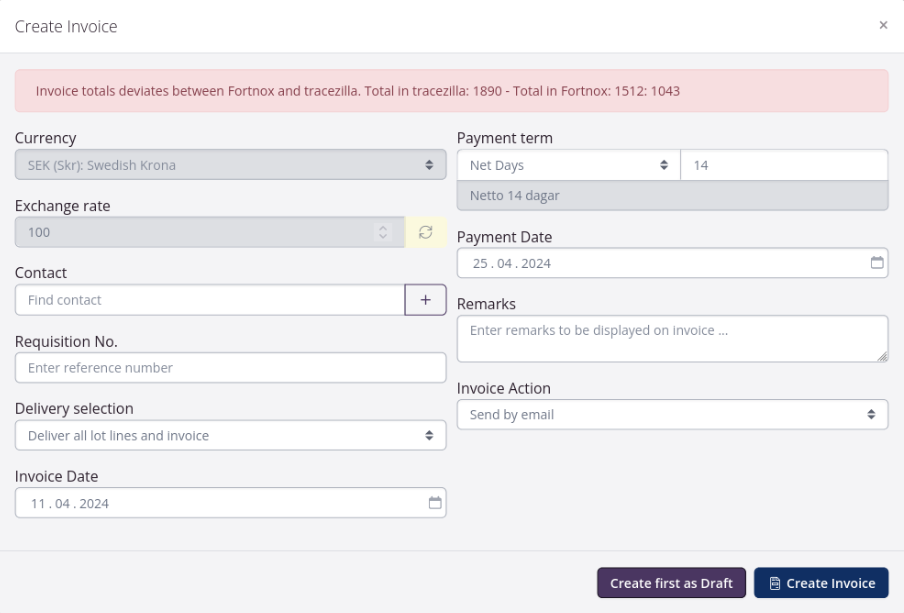The width and height of the screenshot is (904, 613).
Task: Click the Create first as Draft button
Action: pyautogui.click(x=670, y=582)
